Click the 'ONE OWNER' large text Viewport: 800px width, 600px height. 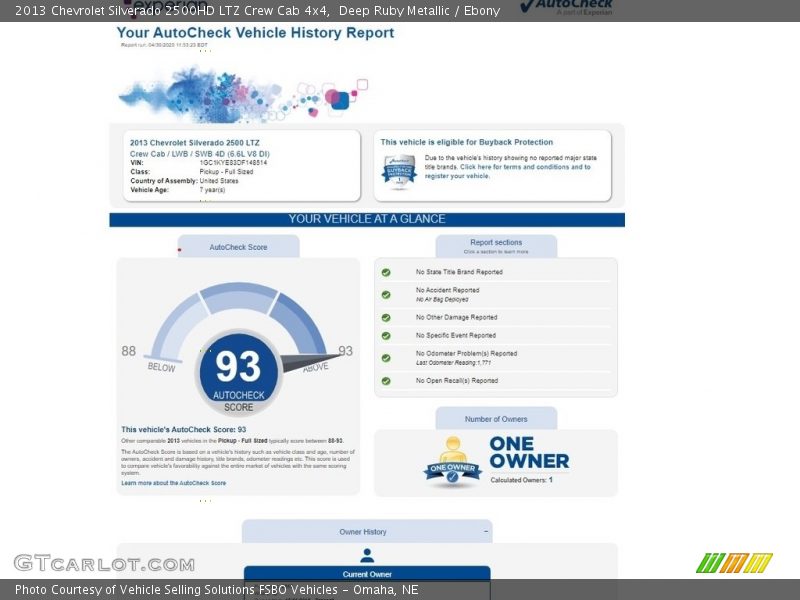[x=529, y=453]
